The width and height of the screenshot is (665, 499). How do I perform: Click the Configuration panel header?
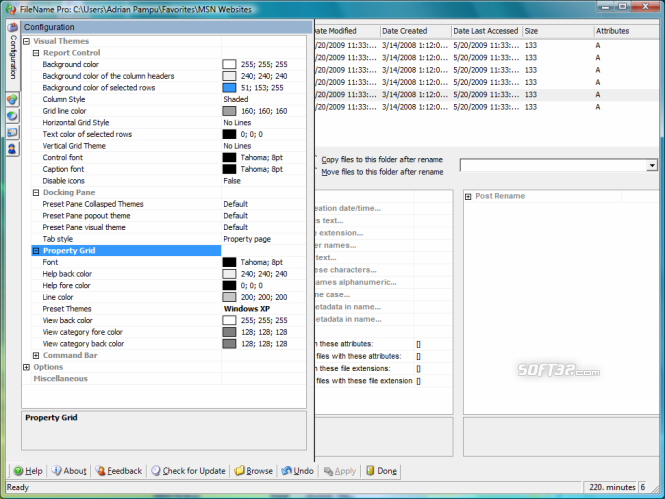point(167,27)
